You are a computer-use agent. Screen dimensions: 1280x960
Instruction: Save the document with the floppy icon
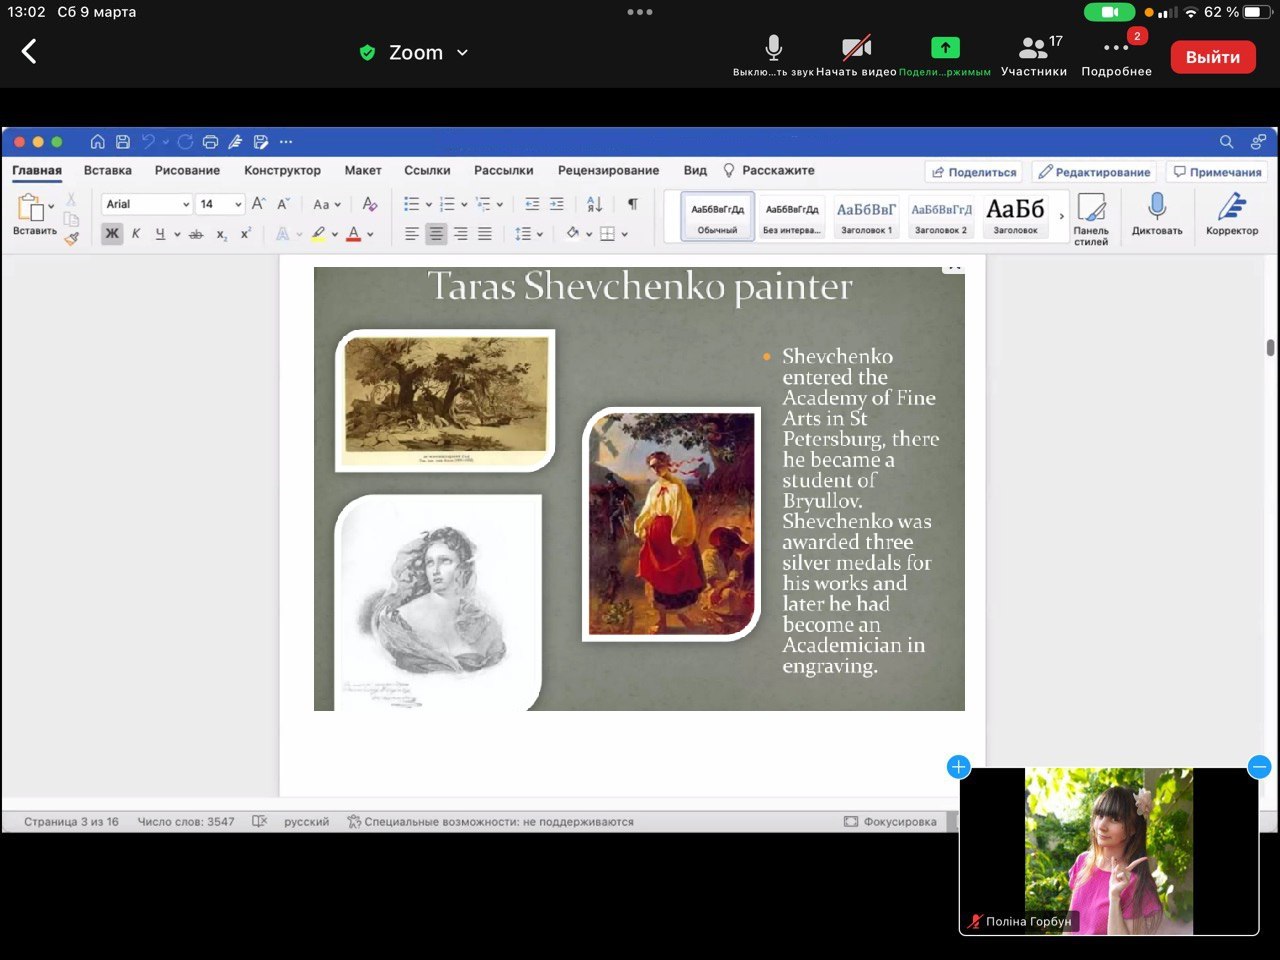pyautogui.click(x=123, y=142)
